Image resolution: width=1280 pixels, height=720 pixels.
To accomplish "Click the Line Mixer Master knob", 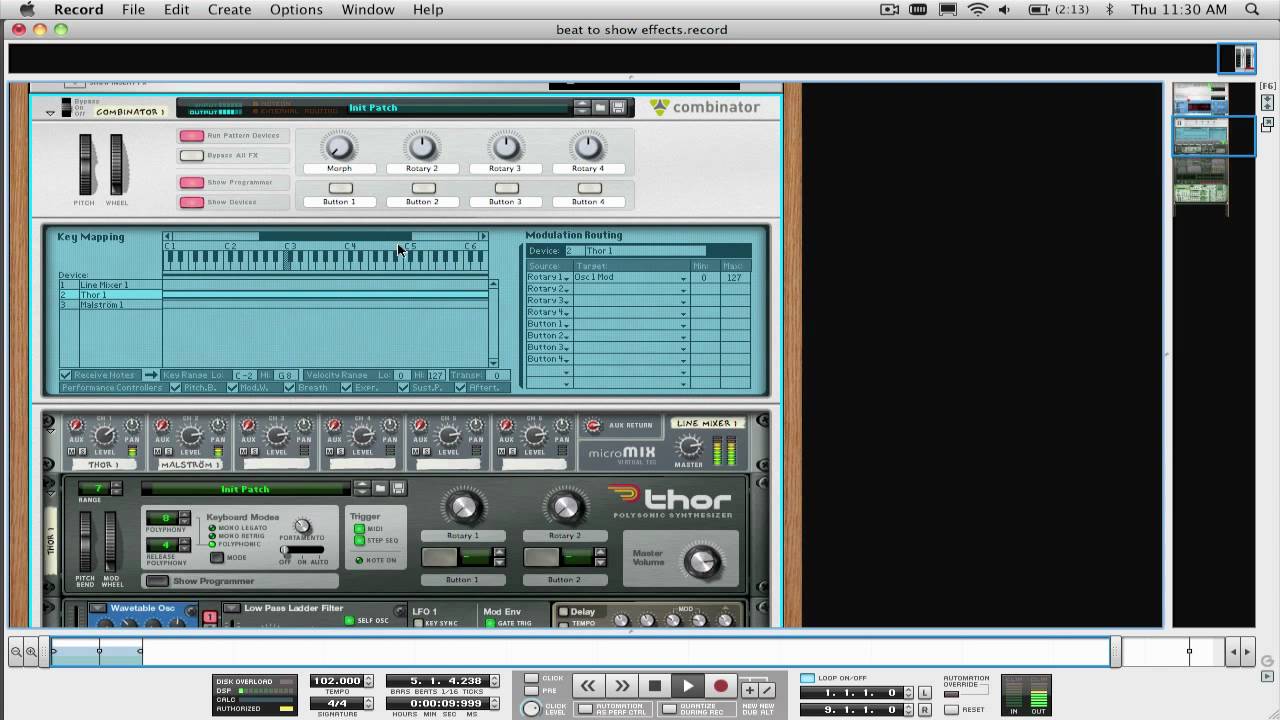I will coord(688,448).
